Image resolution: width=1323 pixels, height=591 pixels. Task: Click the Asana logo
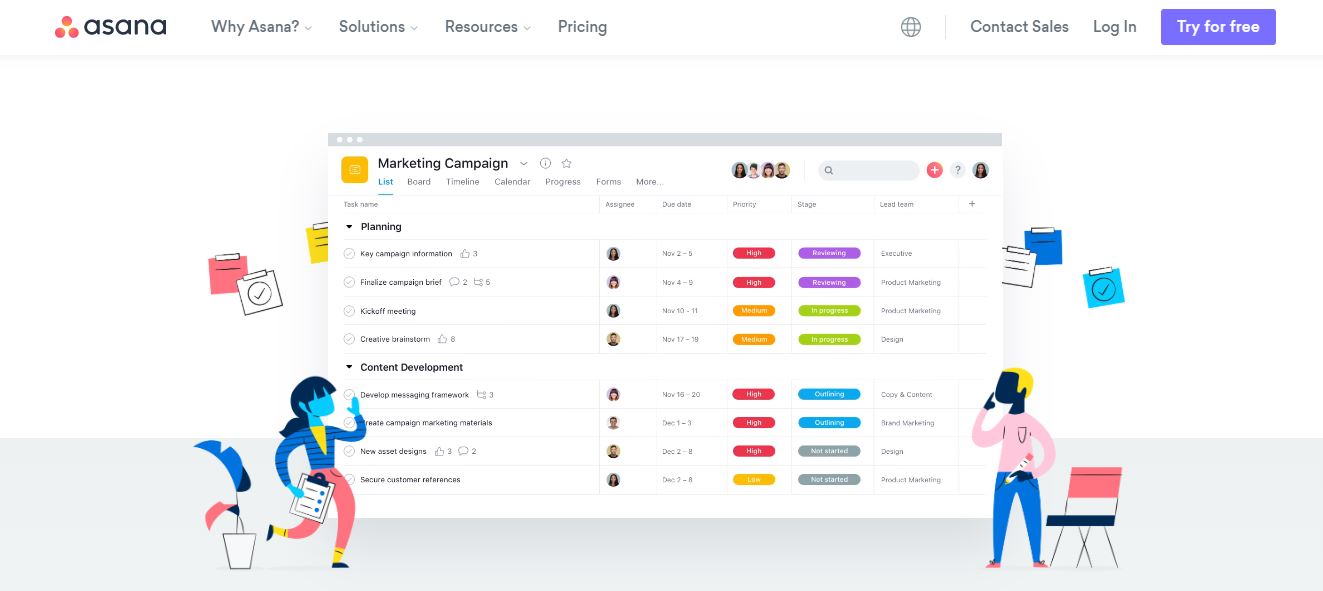tap(110, 27)
